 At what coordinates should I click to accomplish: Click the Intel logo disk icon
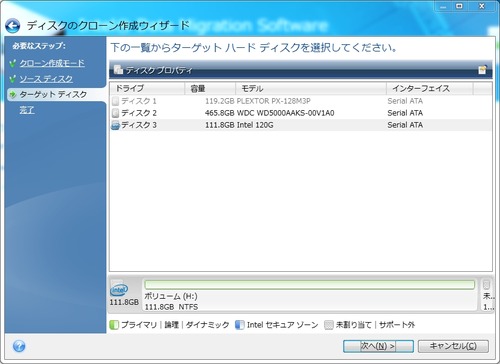coord(119,290)
